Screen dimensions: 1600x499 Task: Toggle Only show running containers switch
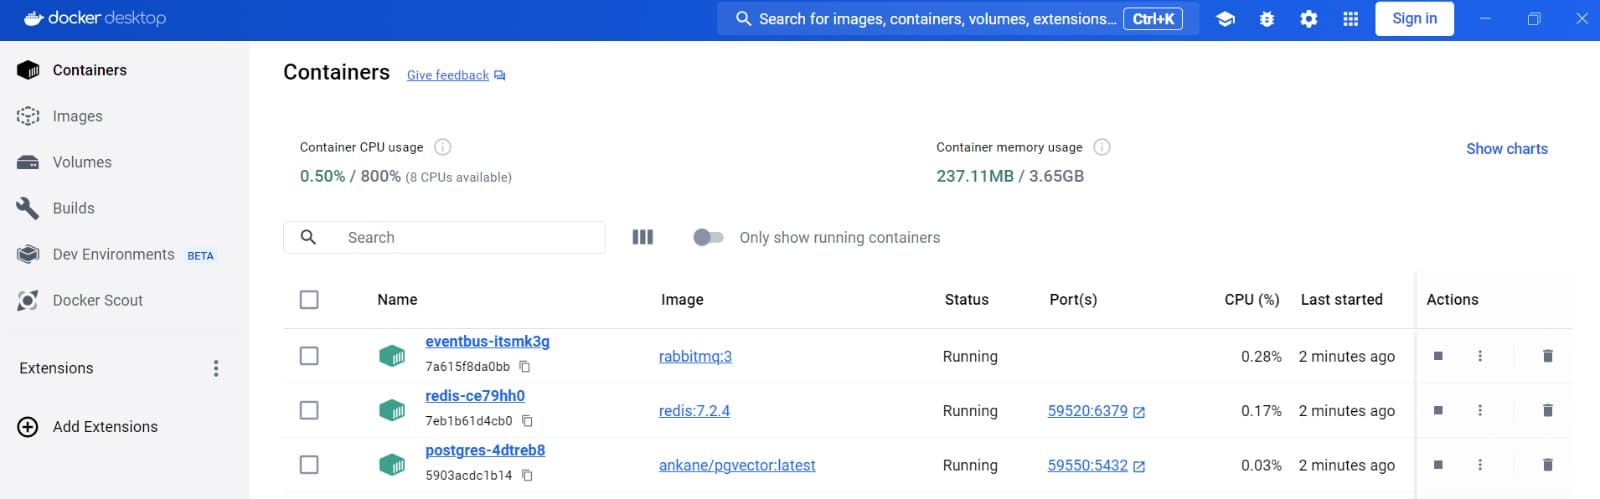[x=708, y=237]
